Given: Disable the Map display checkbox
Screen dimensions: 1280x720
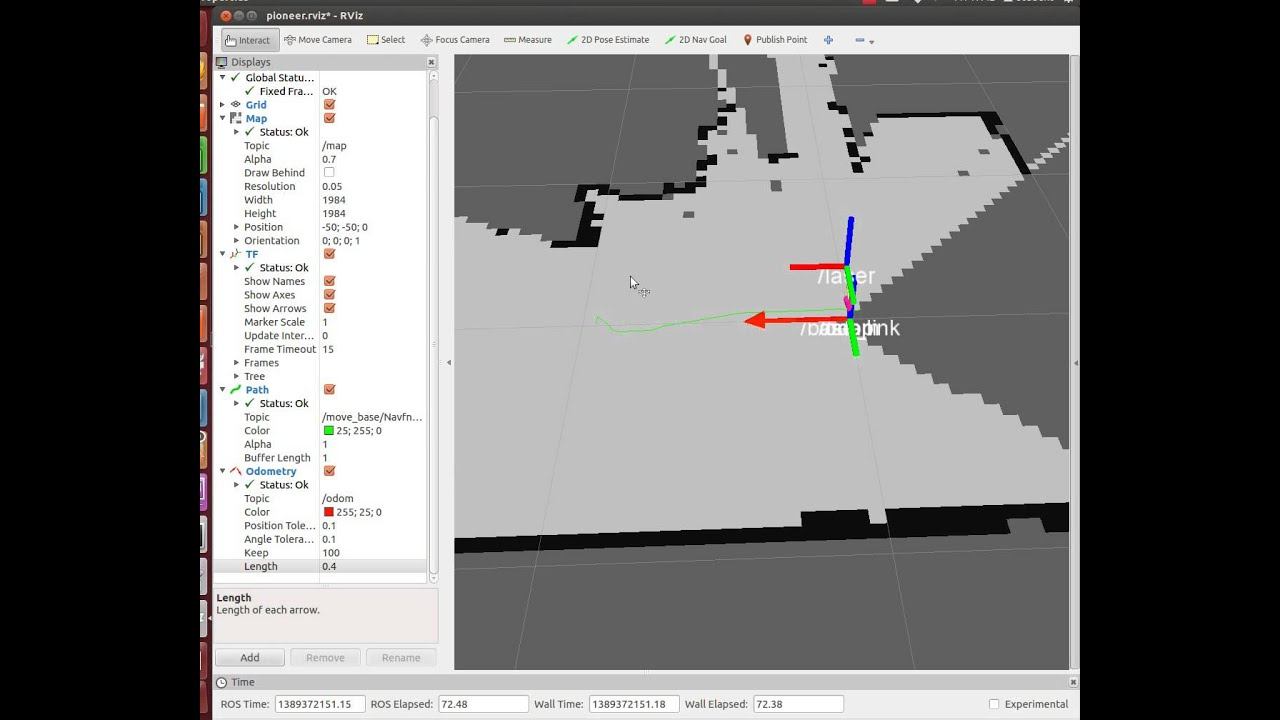Looking at the screenshot, I should (x=329, y=118).
